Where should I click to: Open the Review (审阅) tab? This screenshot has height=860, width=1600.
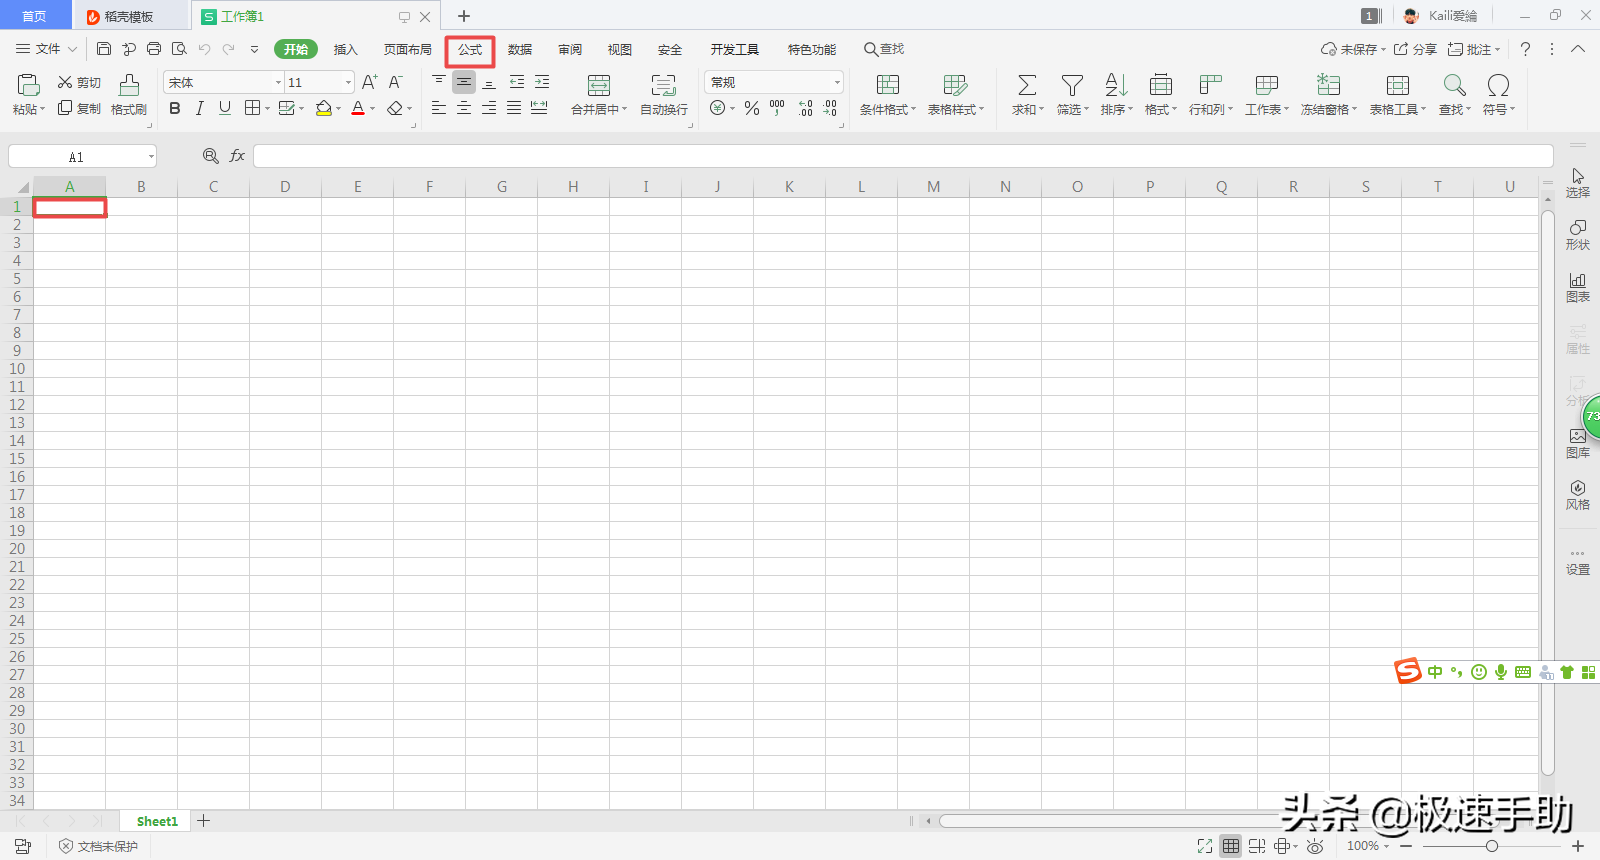(x=570, y=49)
